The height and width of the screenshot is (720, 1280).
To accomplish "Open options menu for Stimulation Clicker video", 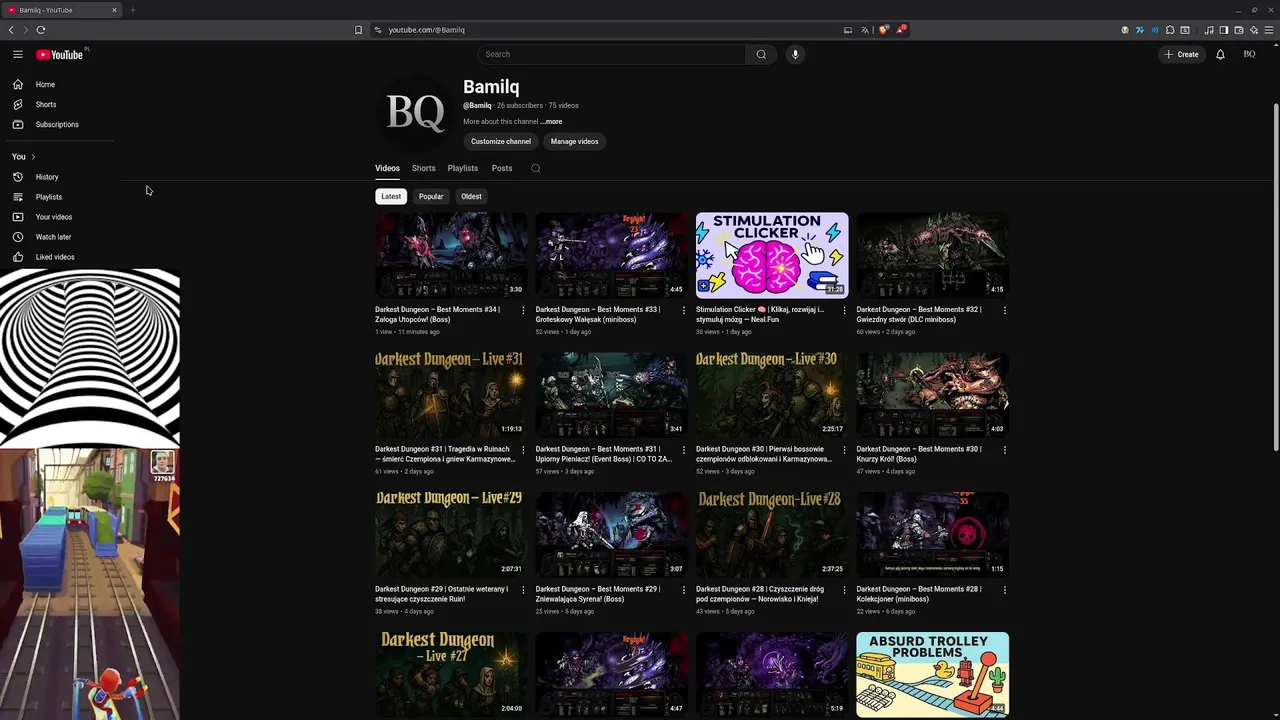I will [x=844, y=310].
